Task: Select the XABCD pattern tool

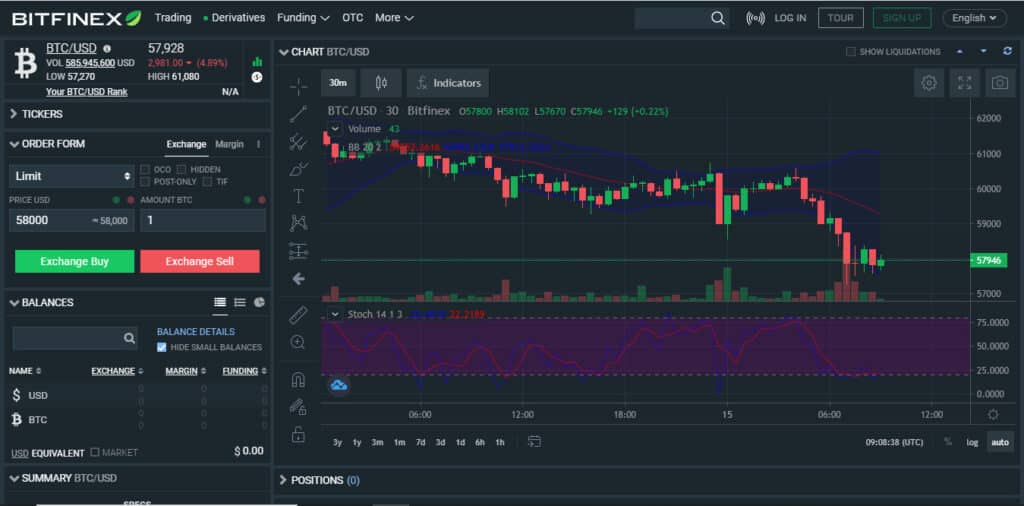Action: pyautogui.click(x=298, y=223)
